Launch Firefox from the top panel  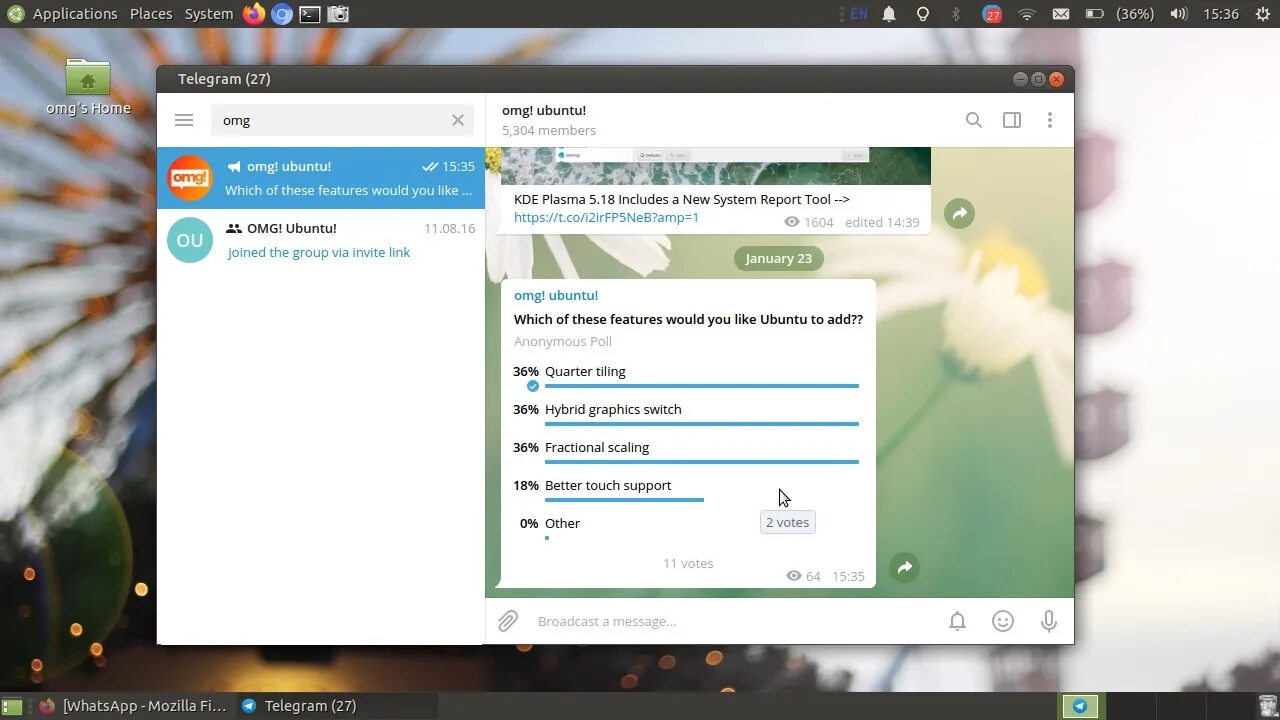[254, 14]
